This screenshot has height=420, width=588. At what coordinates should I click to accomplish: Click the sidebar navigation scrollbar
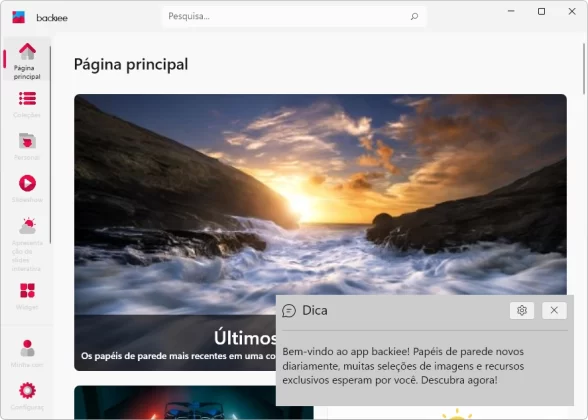tap(51, 144)
